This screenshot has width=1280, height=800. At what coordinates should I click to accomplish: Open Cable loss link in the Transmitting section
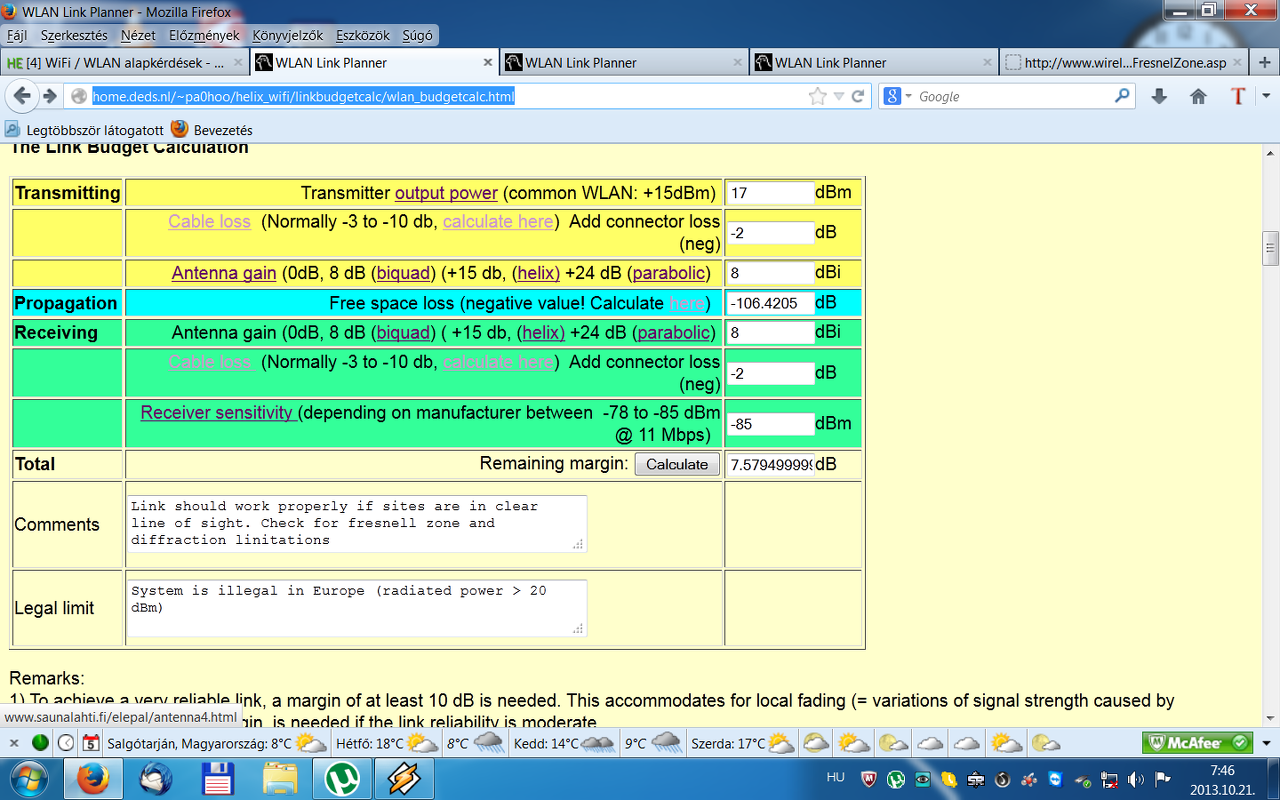tap(209, 221)
